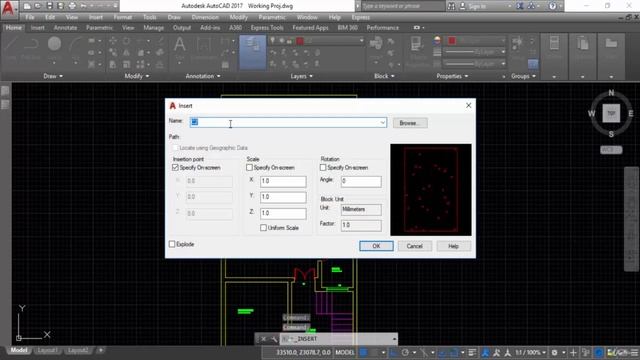Screen dimensions: 640x360
Task: Click the large Text (A) annotation tool
Action: click(180, 44)
